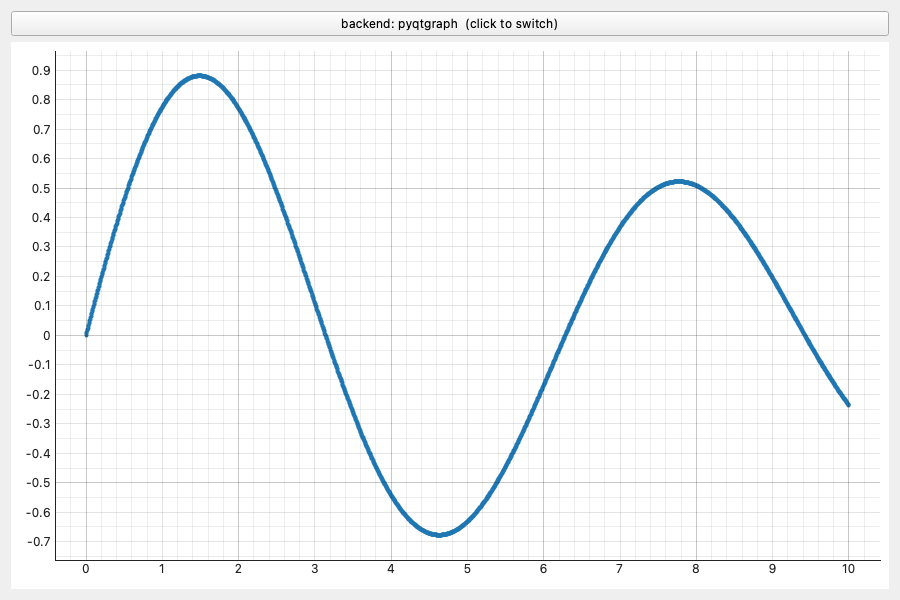The image size is (900, 600).
Task: Click the y-axis tick label 0.5
Action: click(41, 188)
